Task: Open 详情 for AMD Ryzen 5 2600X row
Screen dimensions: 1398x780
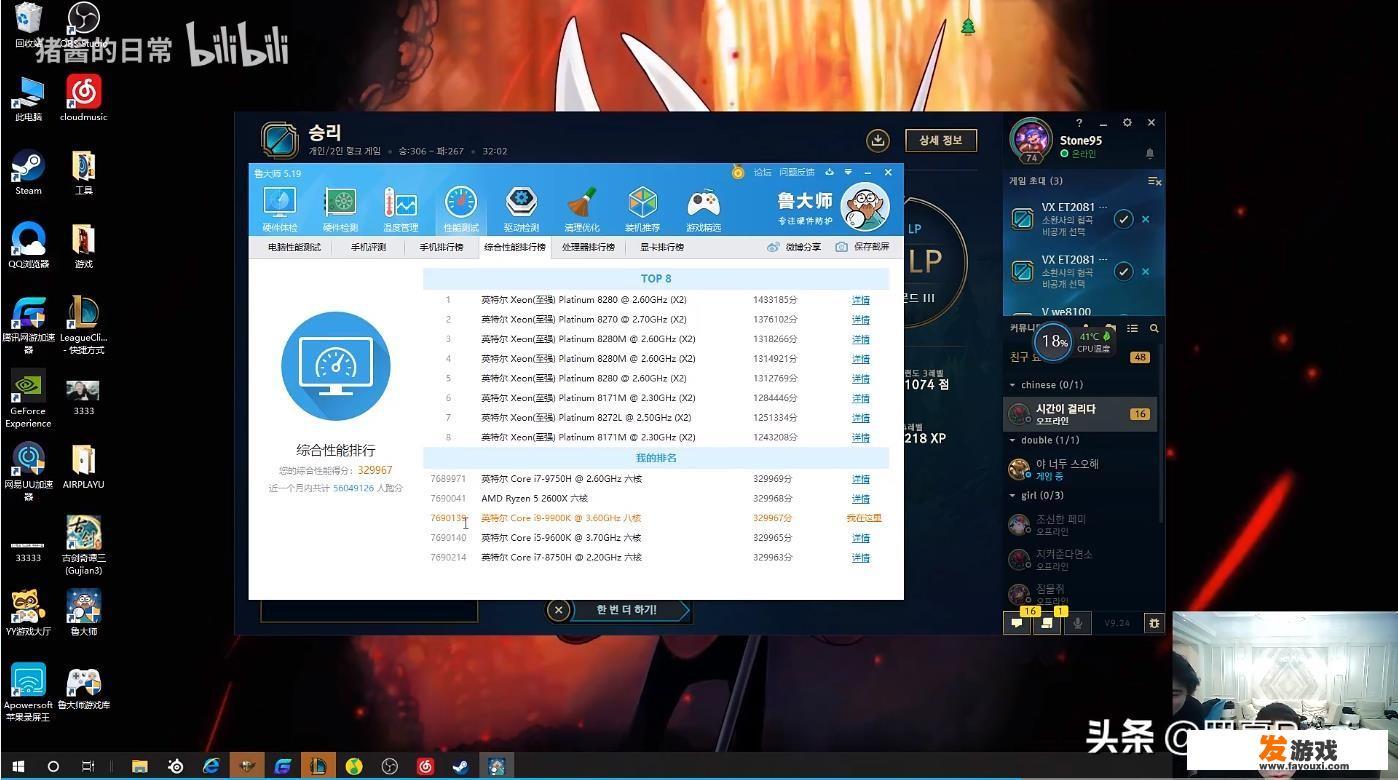Action: point(860,499)
